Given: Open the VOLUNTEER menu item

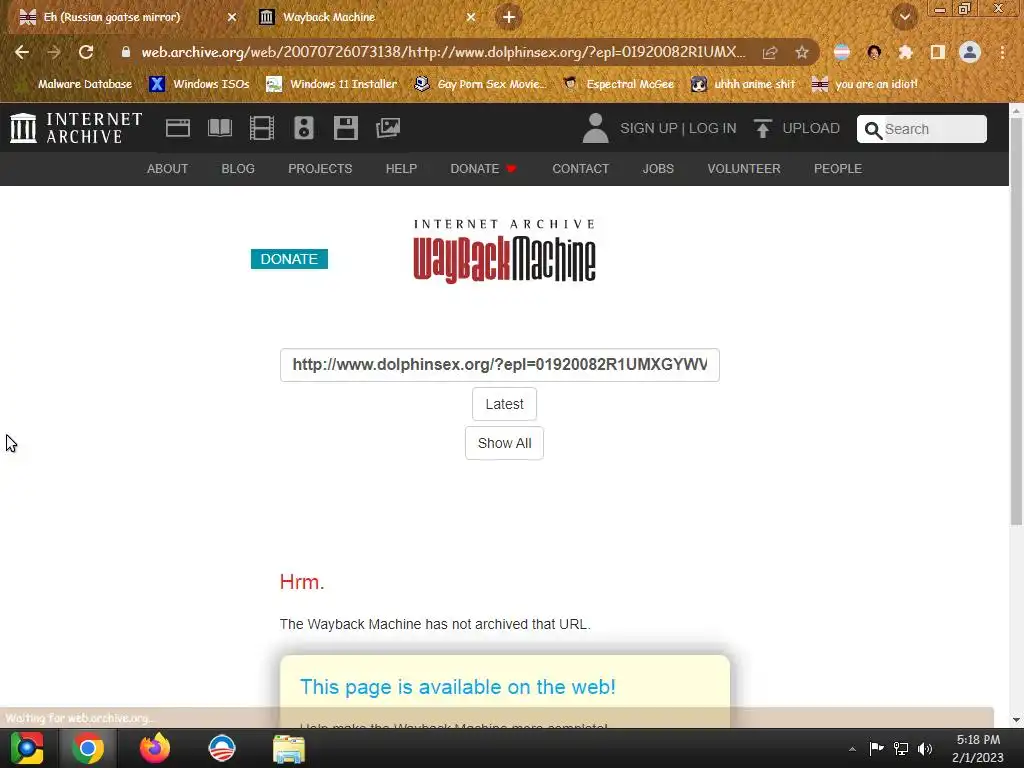Looking at the screenshot, I should coord(744,168).
